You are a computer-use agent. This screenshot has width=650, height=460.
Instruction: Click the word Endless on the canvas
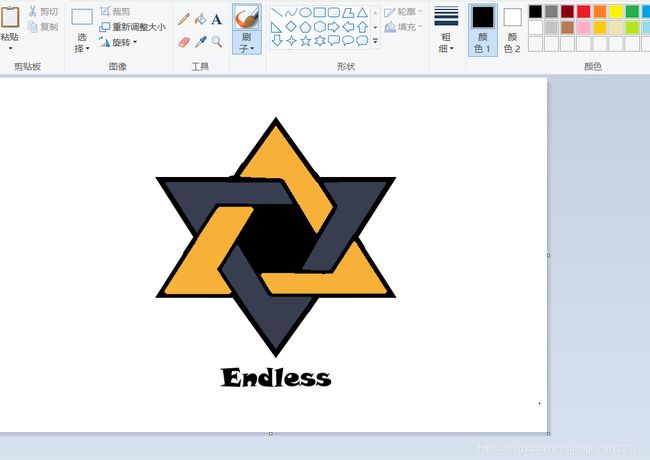(275, 378)
